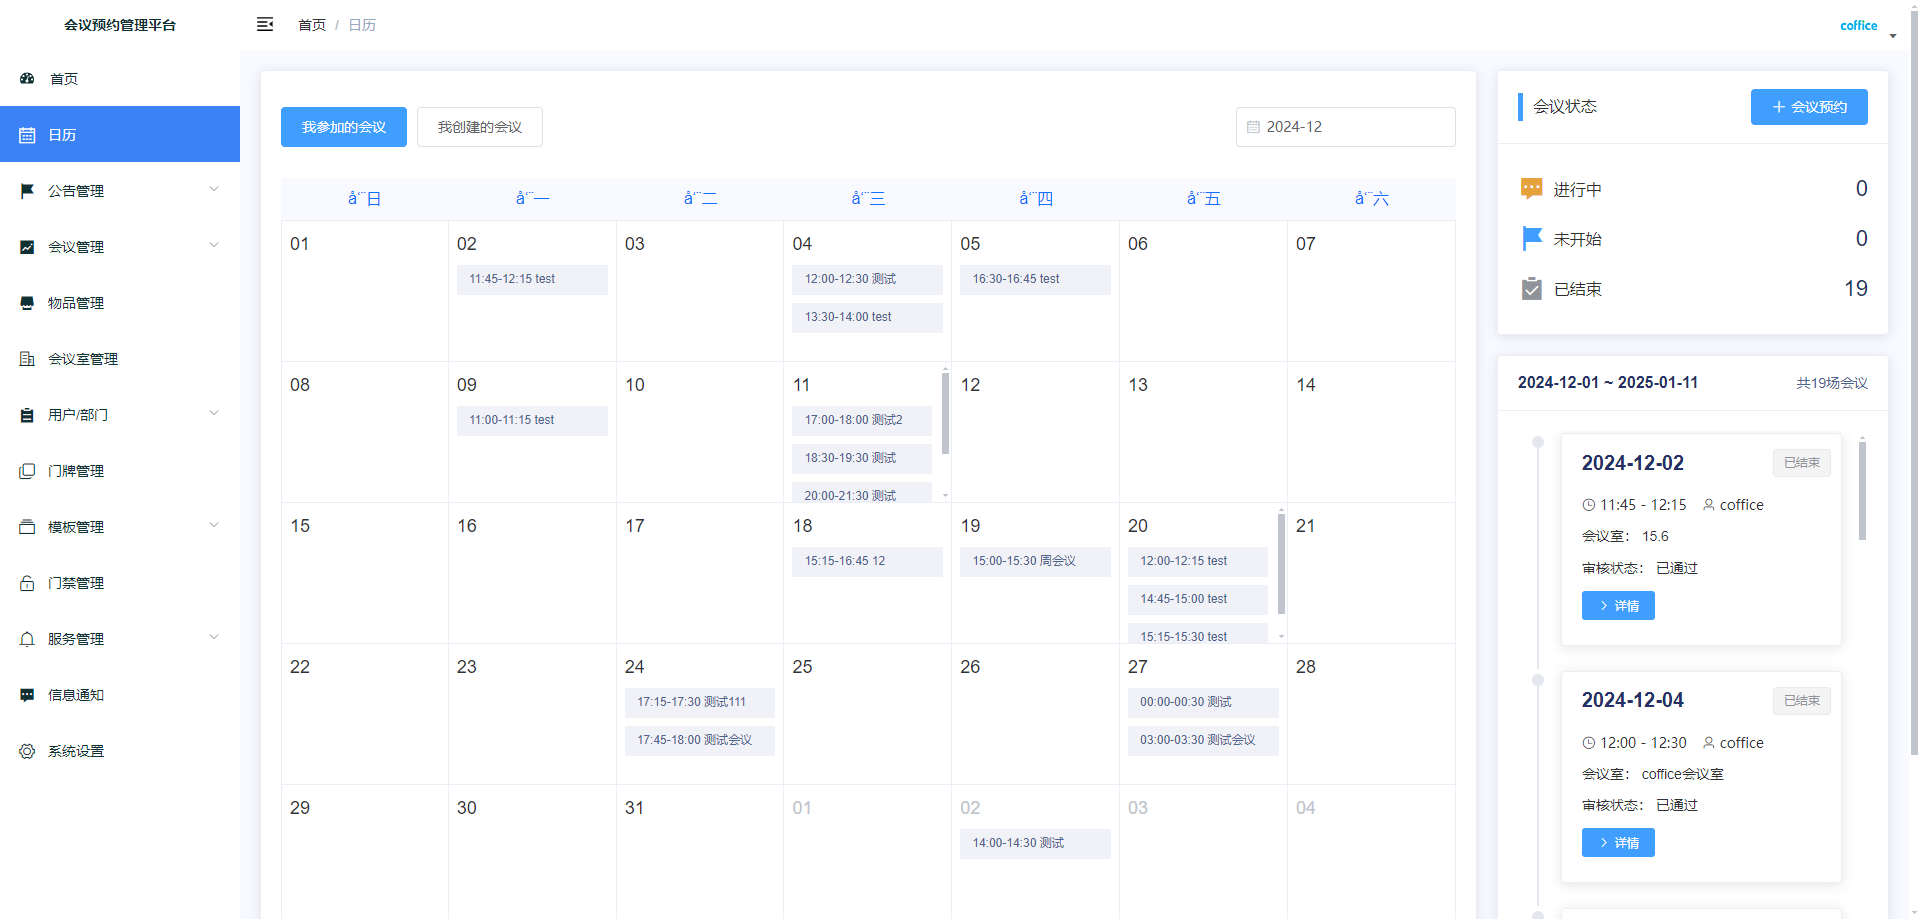Open the 首页 dashboard icon in sidebar

pos(27,78)
